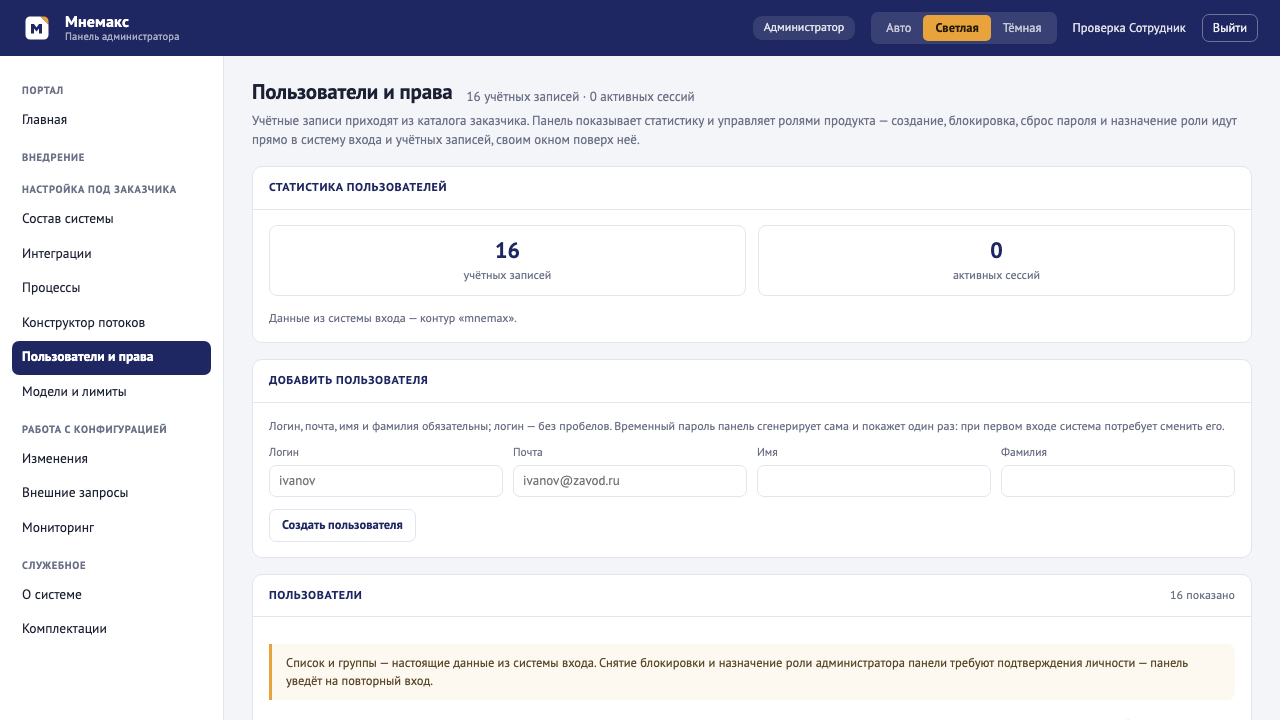The height and width of the screenshot is (720, 1280).
Task: Select the Светлая theme option
Action: 957,28
